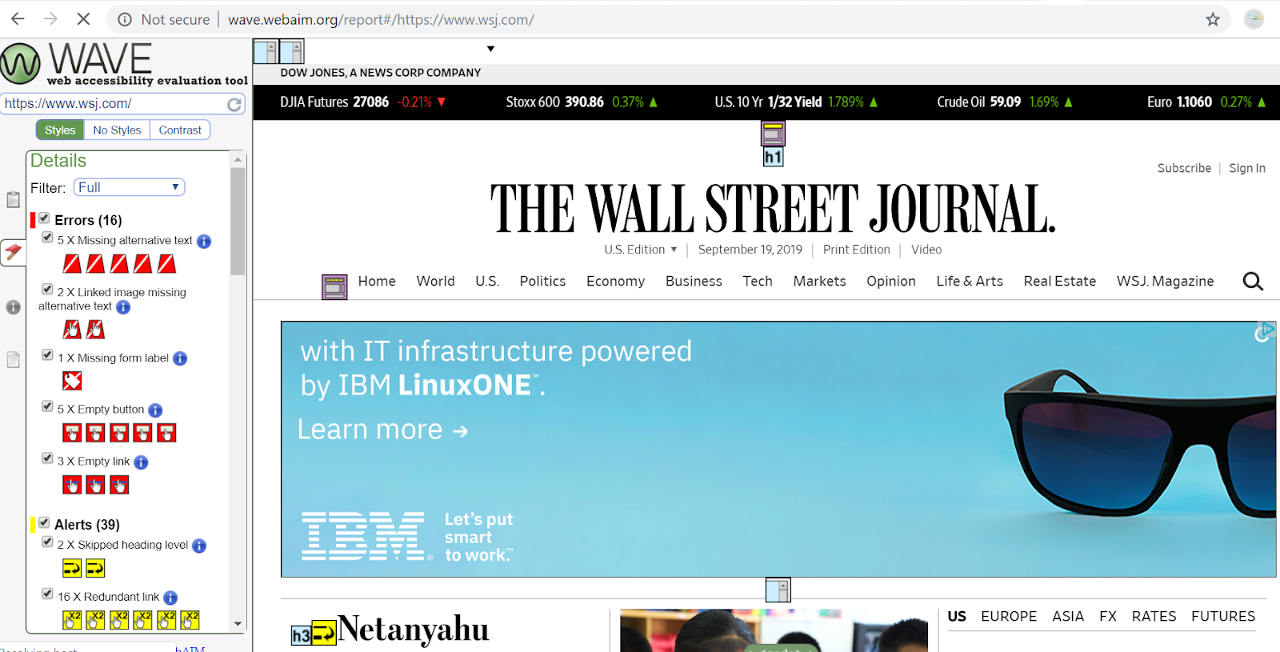
Task: Show info for Redundant link alert
Action: 170,598
